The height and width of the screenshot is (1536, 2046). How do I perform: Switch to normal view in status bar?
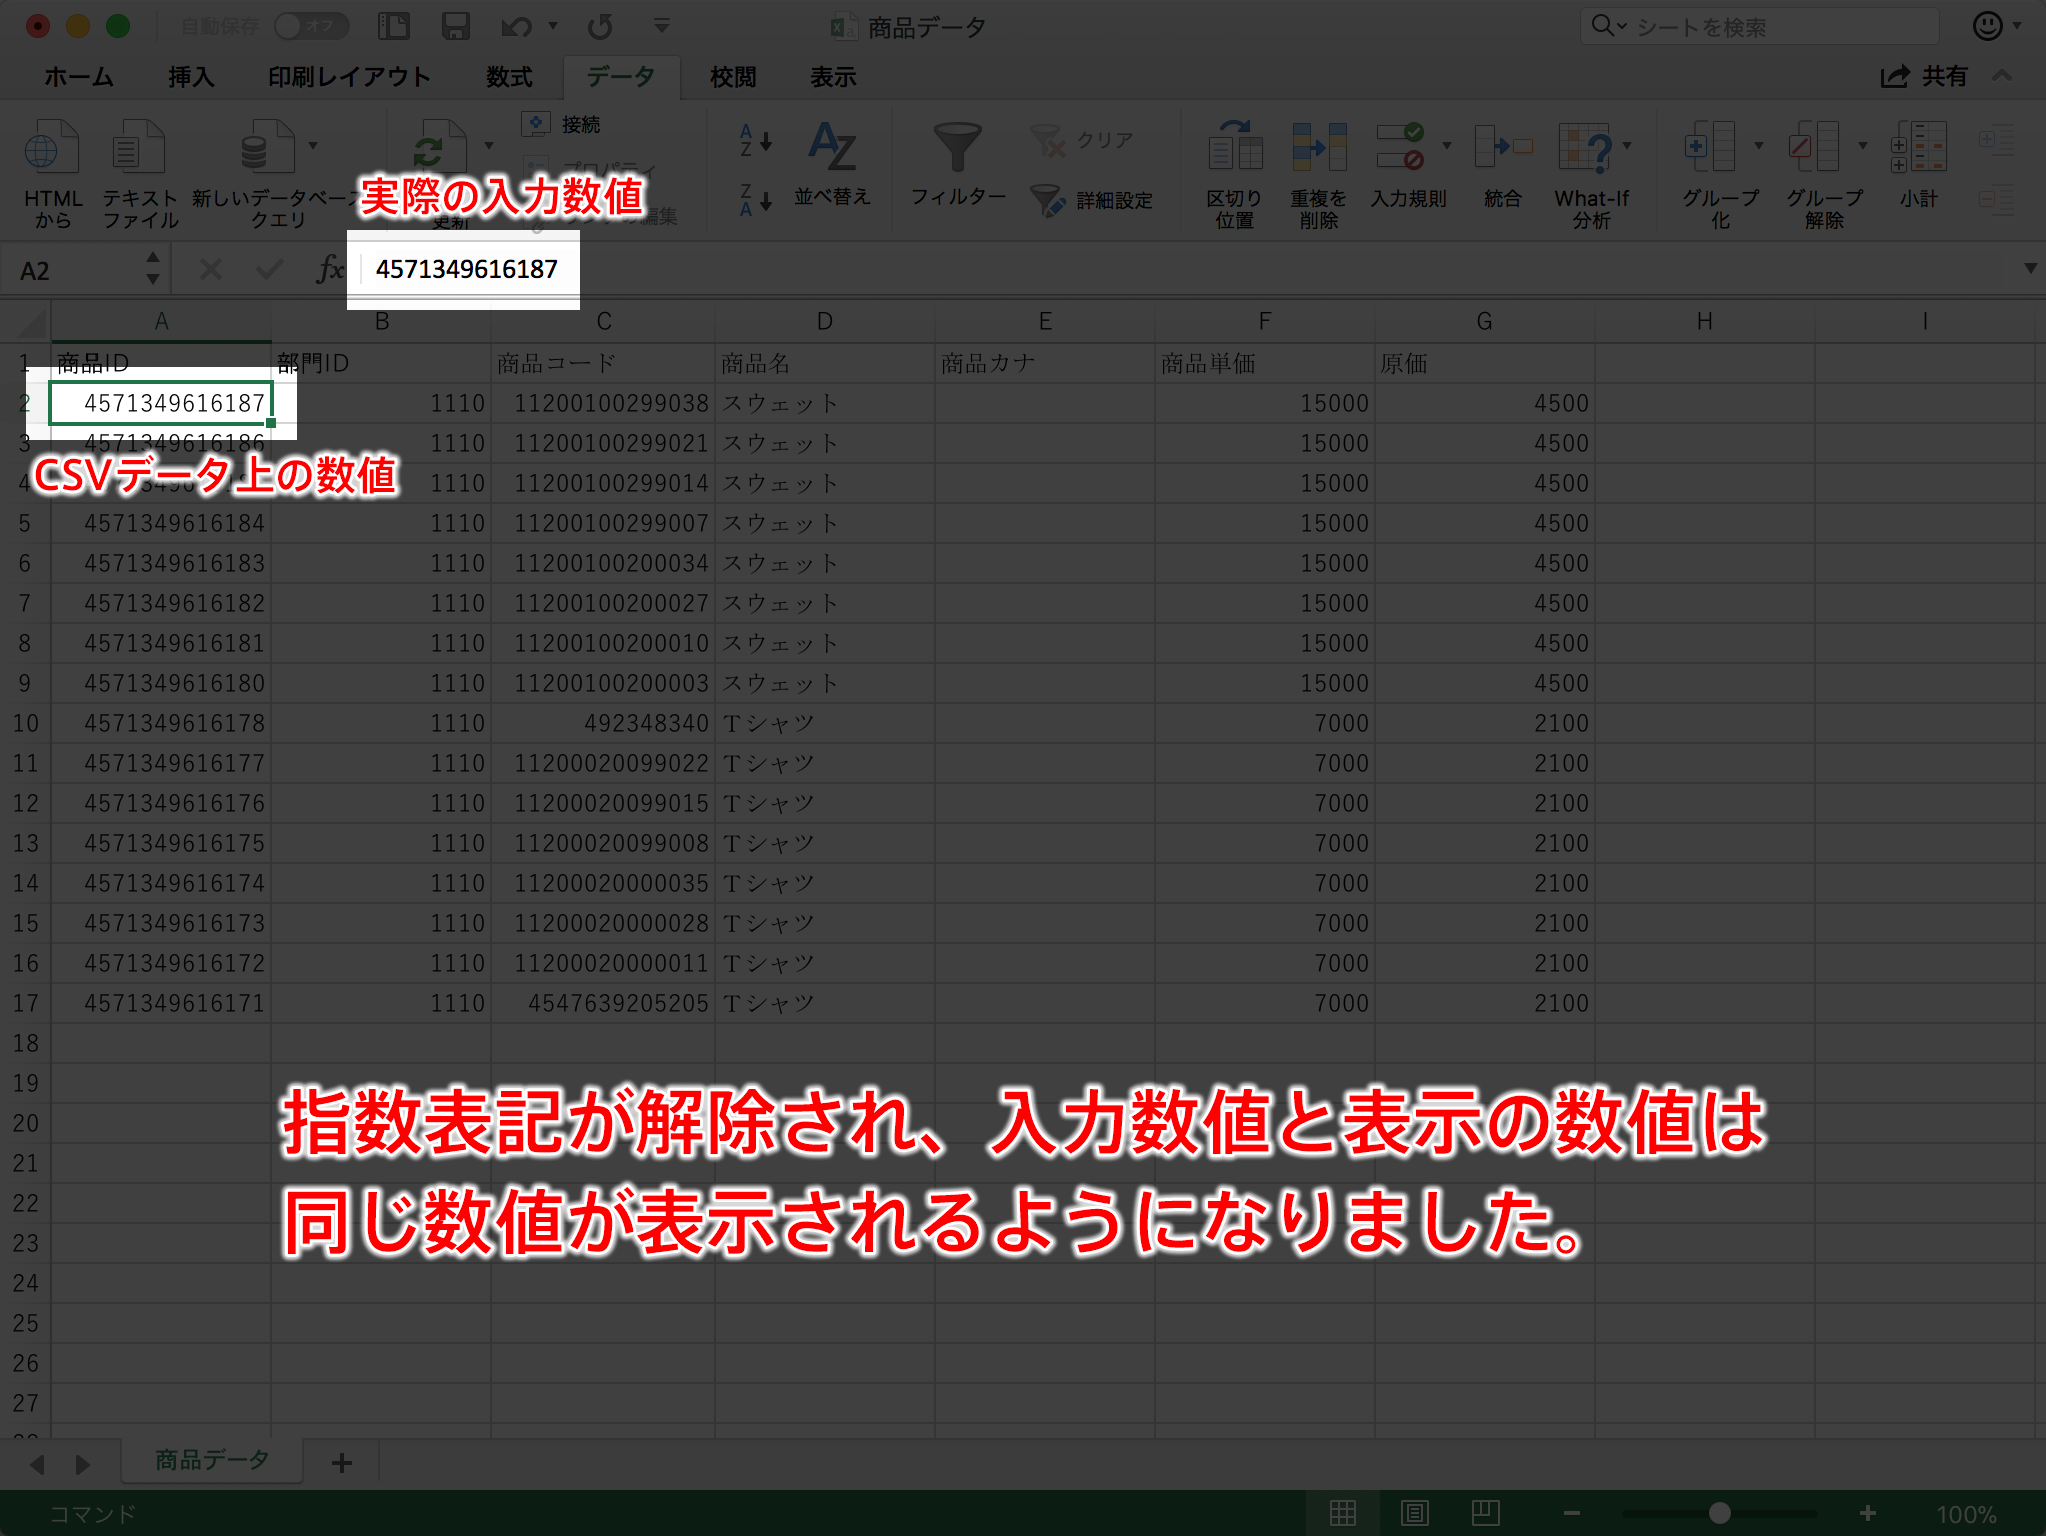[1342, 1513]
